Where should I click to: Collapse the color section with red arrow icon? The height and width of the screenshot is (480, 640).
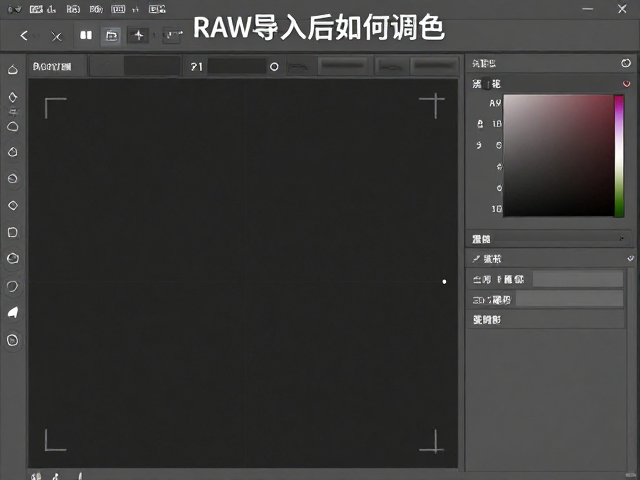[x=627, y=84]
